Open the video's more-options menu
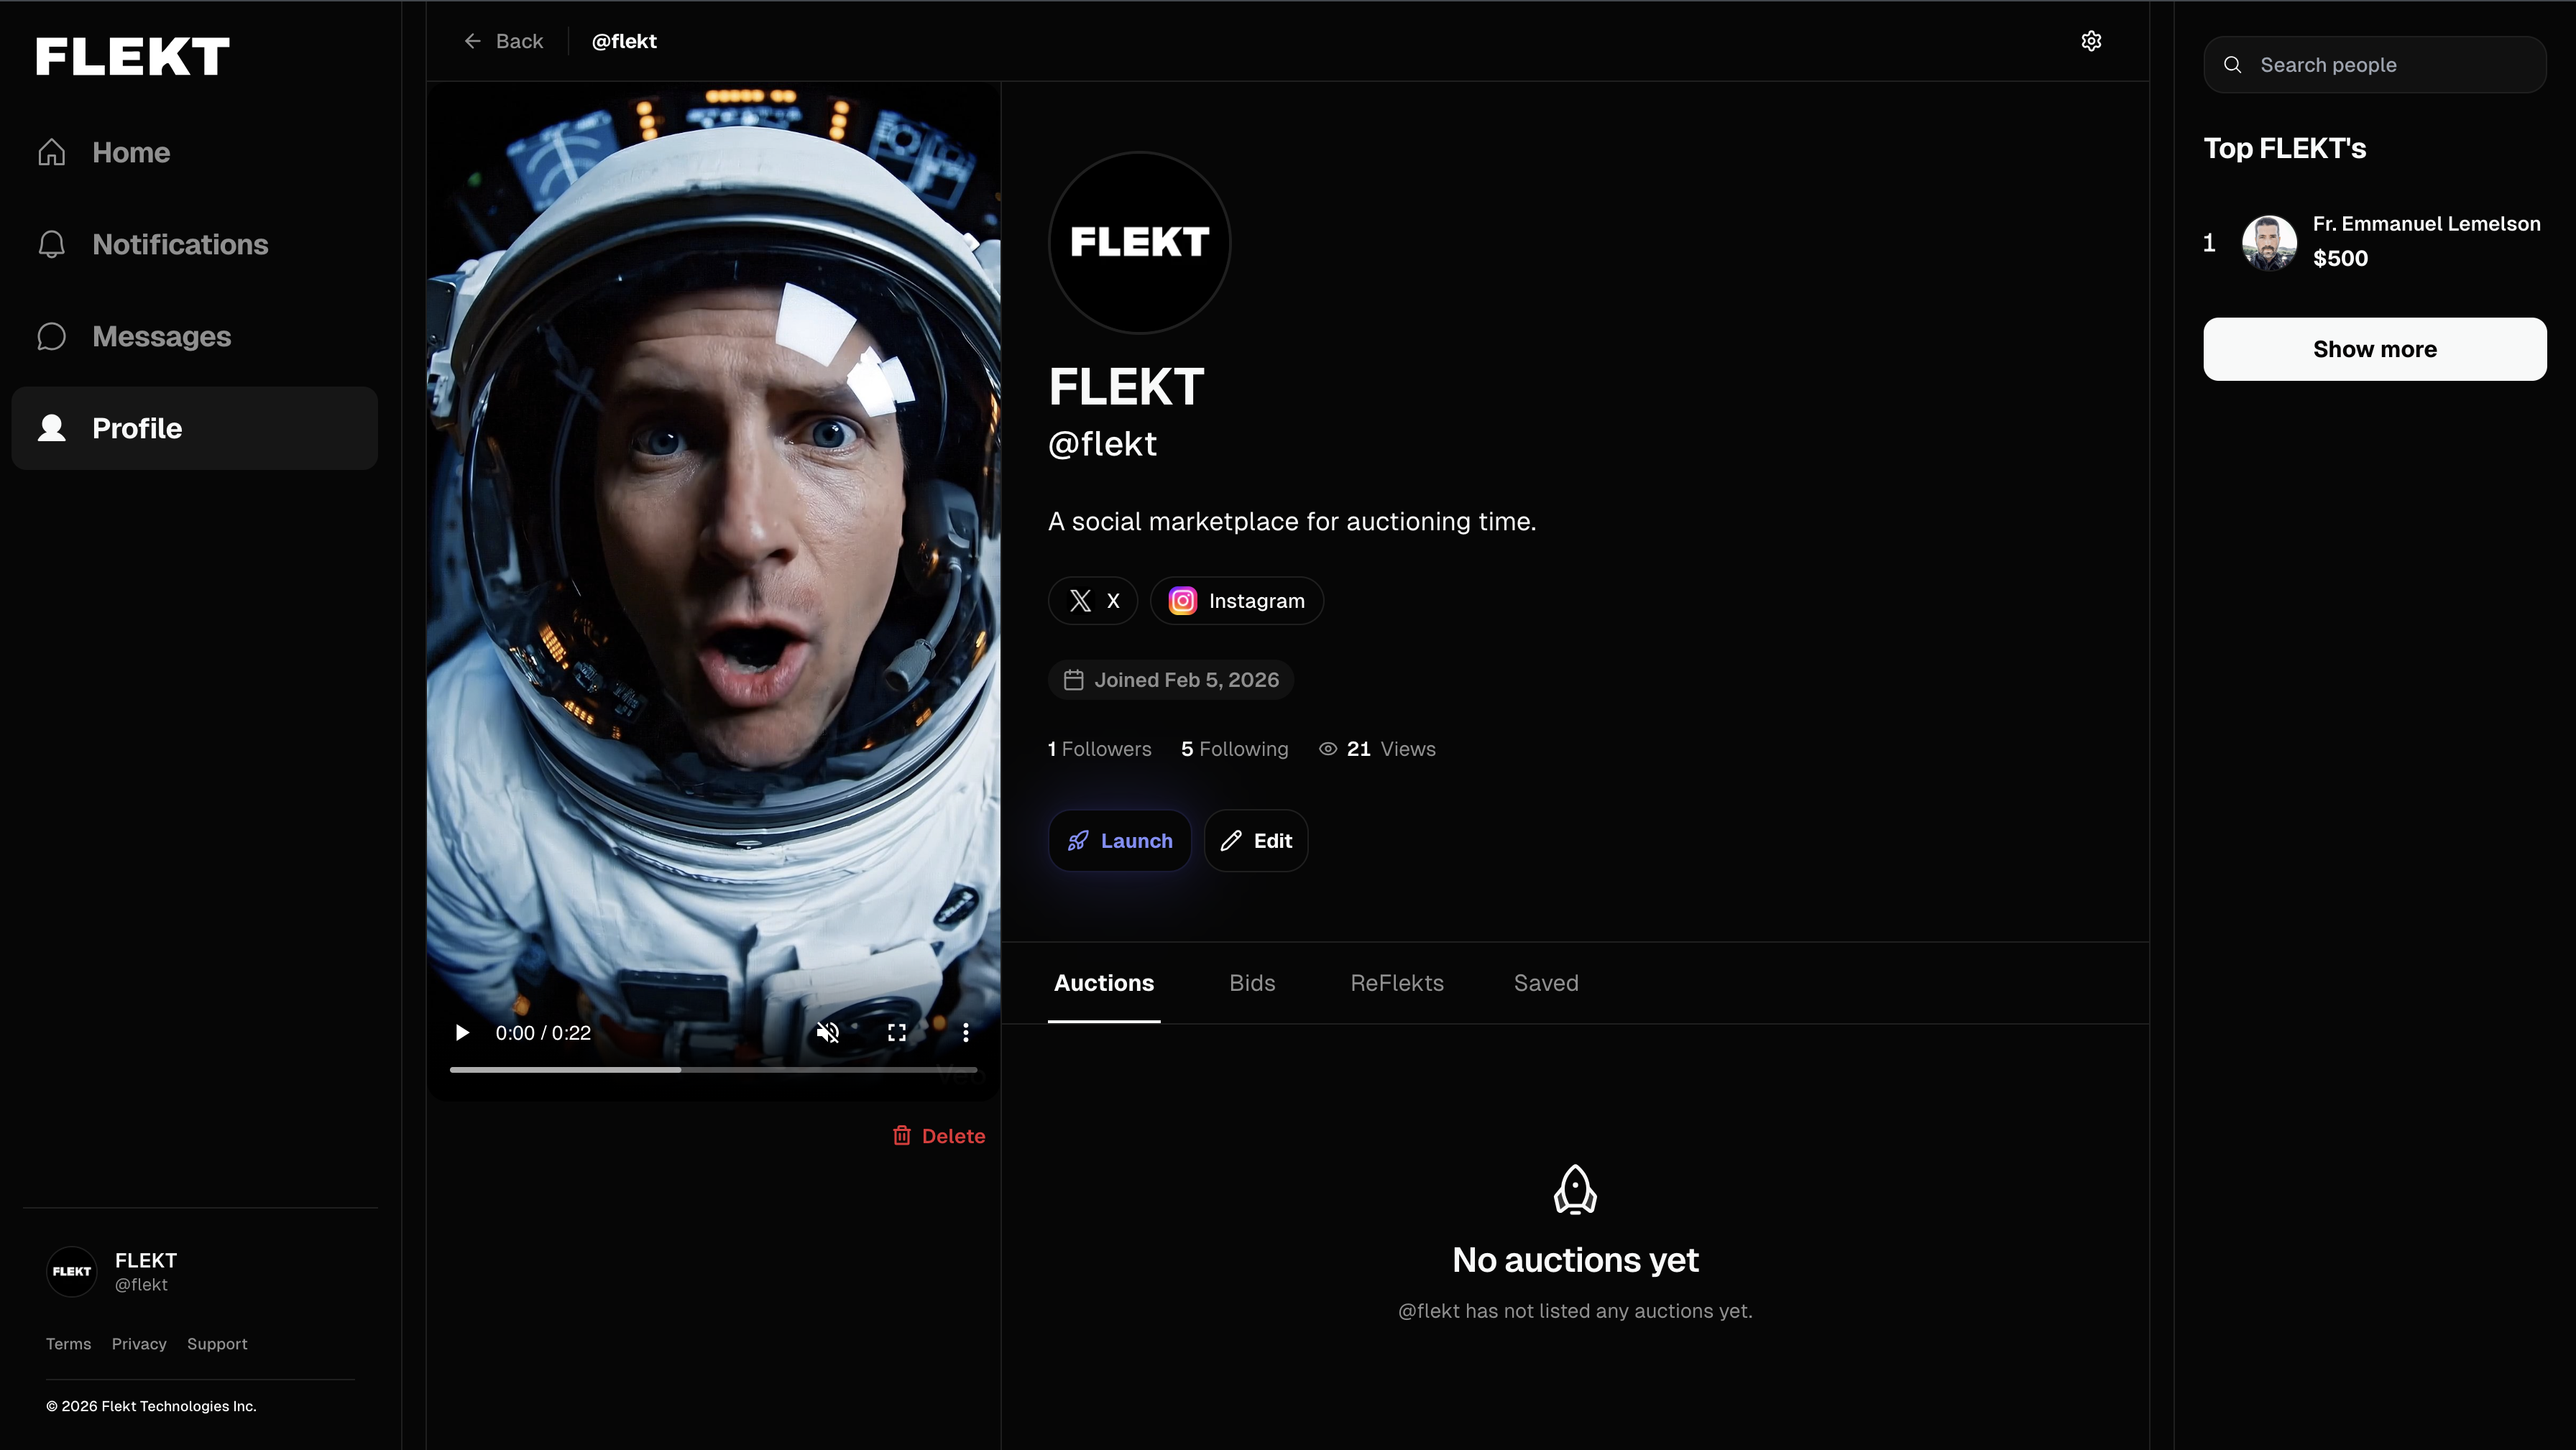The height and width of the screenshot is (1450, 2576). (965, 1032)
